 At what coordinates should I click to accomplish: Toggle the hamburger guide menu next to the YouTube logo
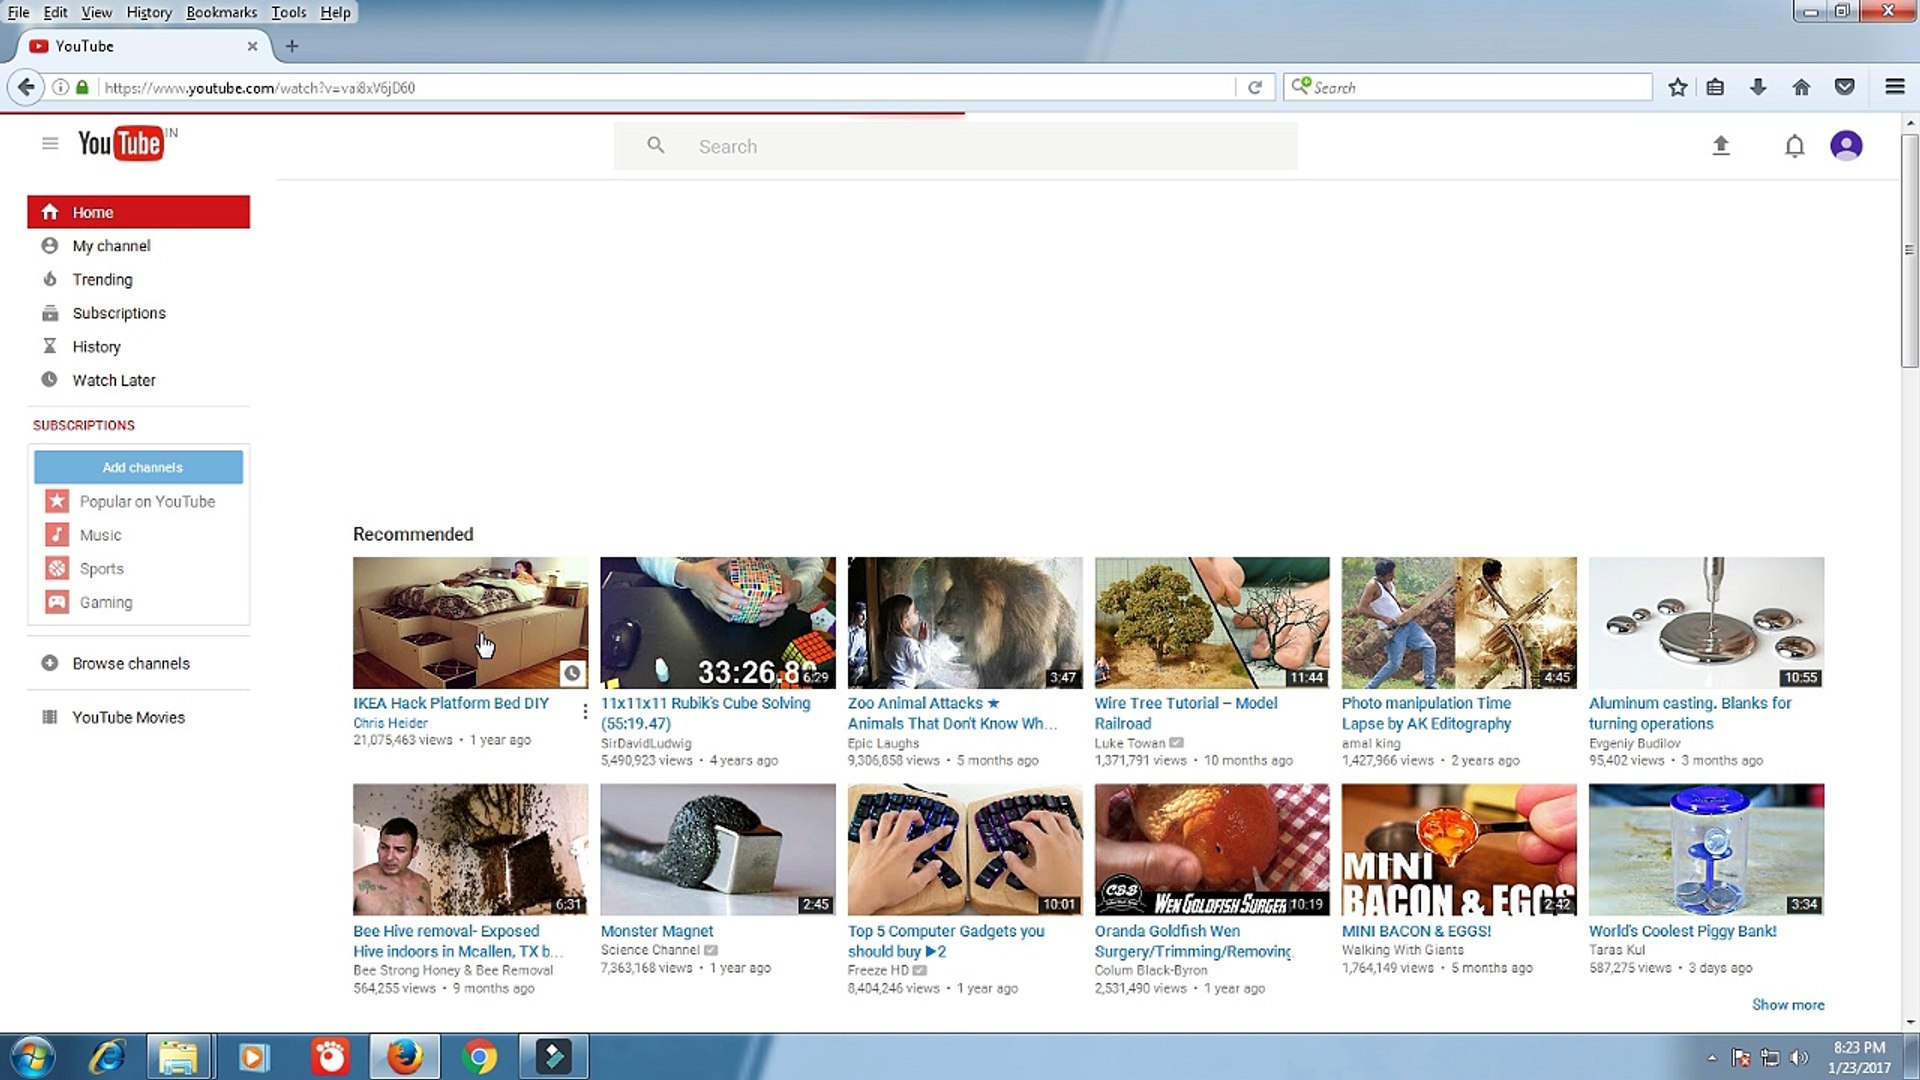50,144
